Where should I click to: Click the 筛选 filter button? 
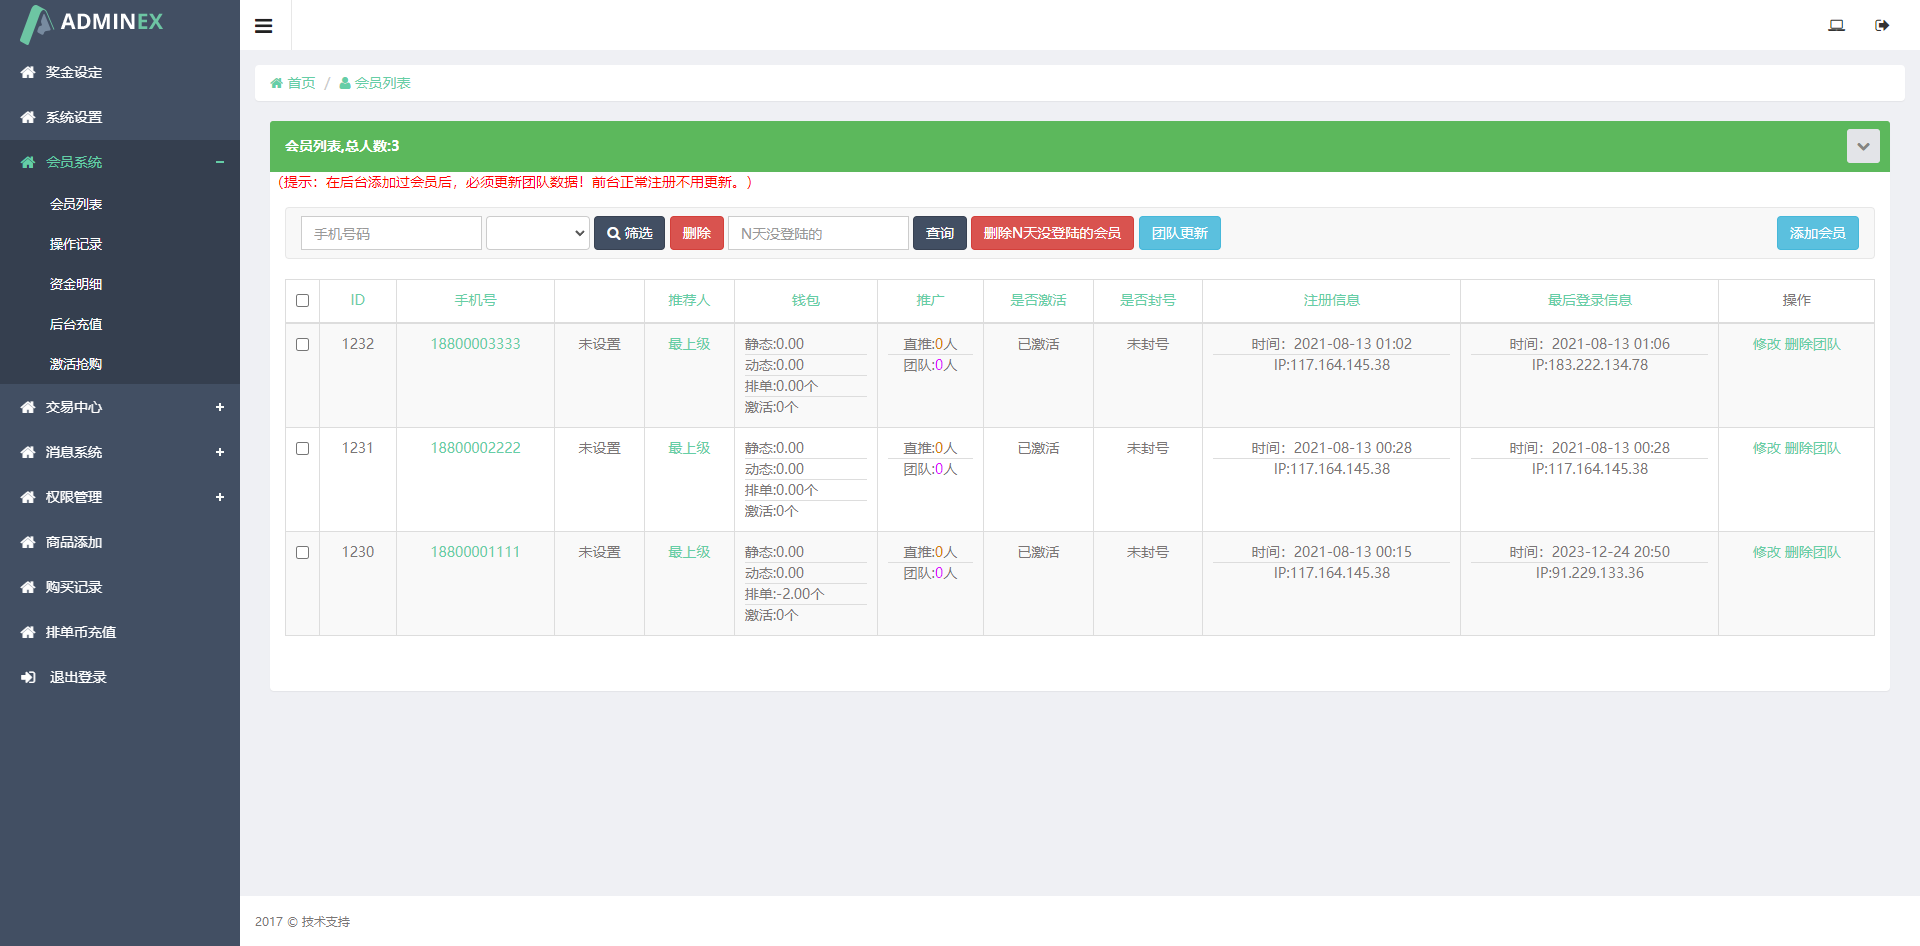[629, 233]
